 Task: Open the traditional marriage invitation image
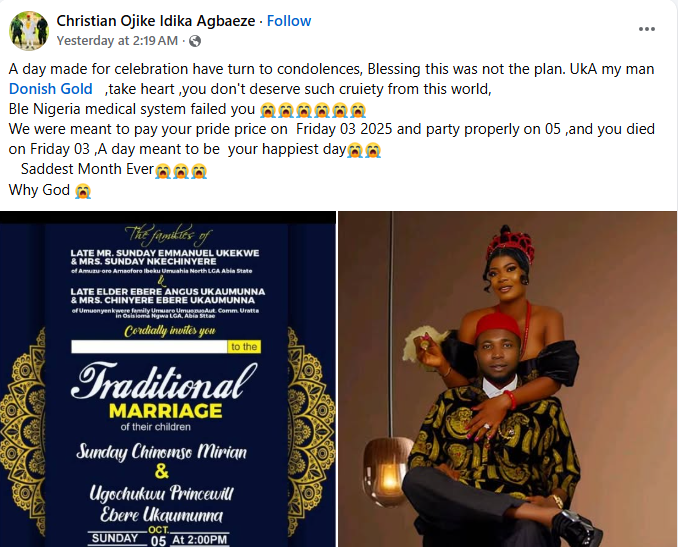168,379
